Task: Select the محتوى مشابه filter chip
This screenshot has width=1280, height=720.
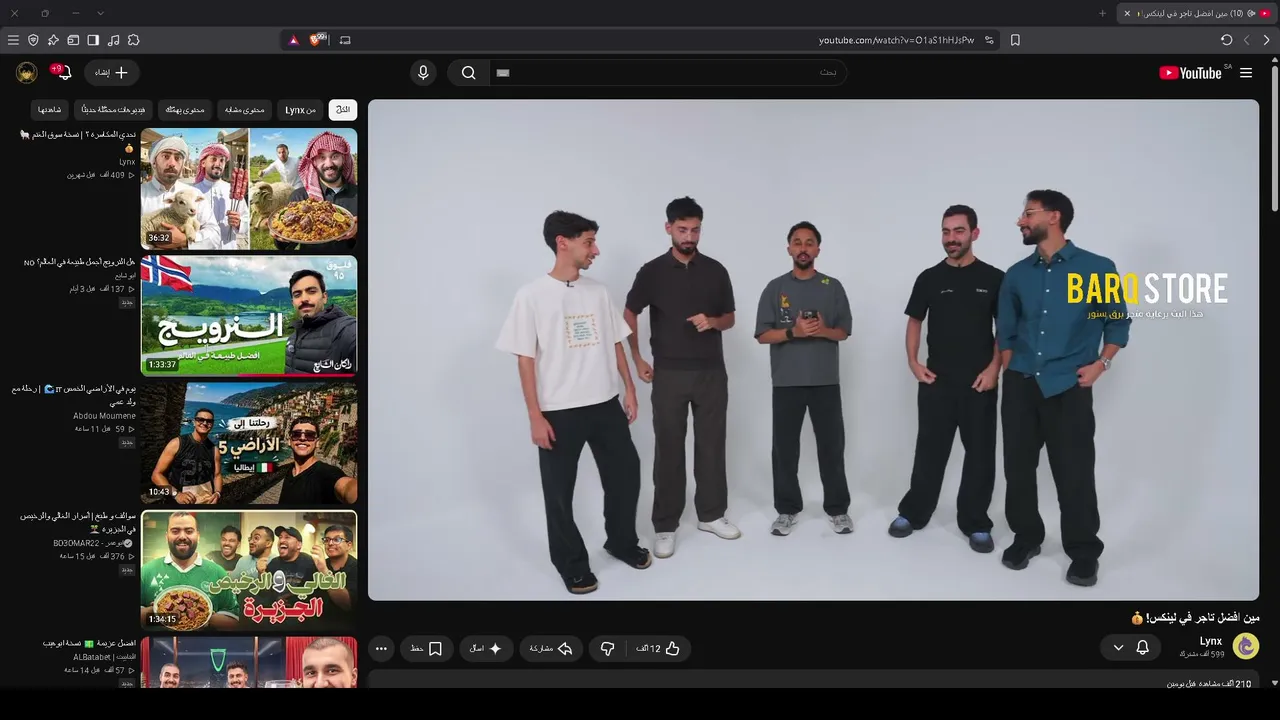Action: pos(244,110)
